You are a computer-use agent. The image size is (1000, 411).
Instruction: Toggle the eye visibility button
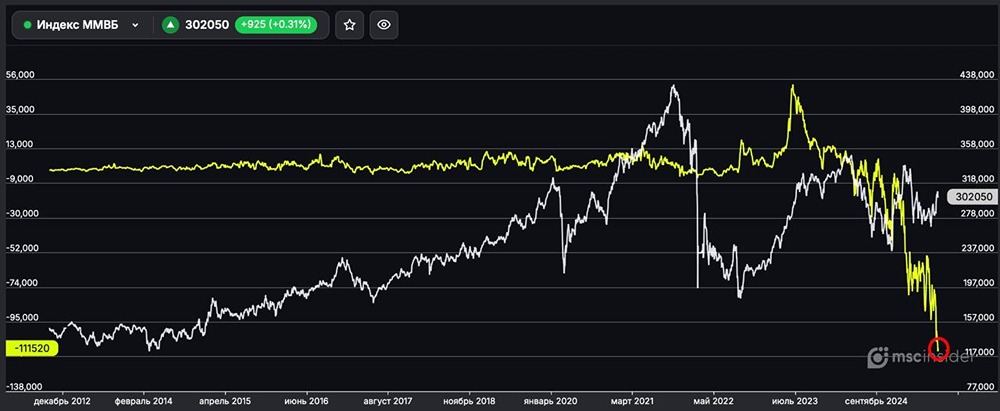(384, 25)
